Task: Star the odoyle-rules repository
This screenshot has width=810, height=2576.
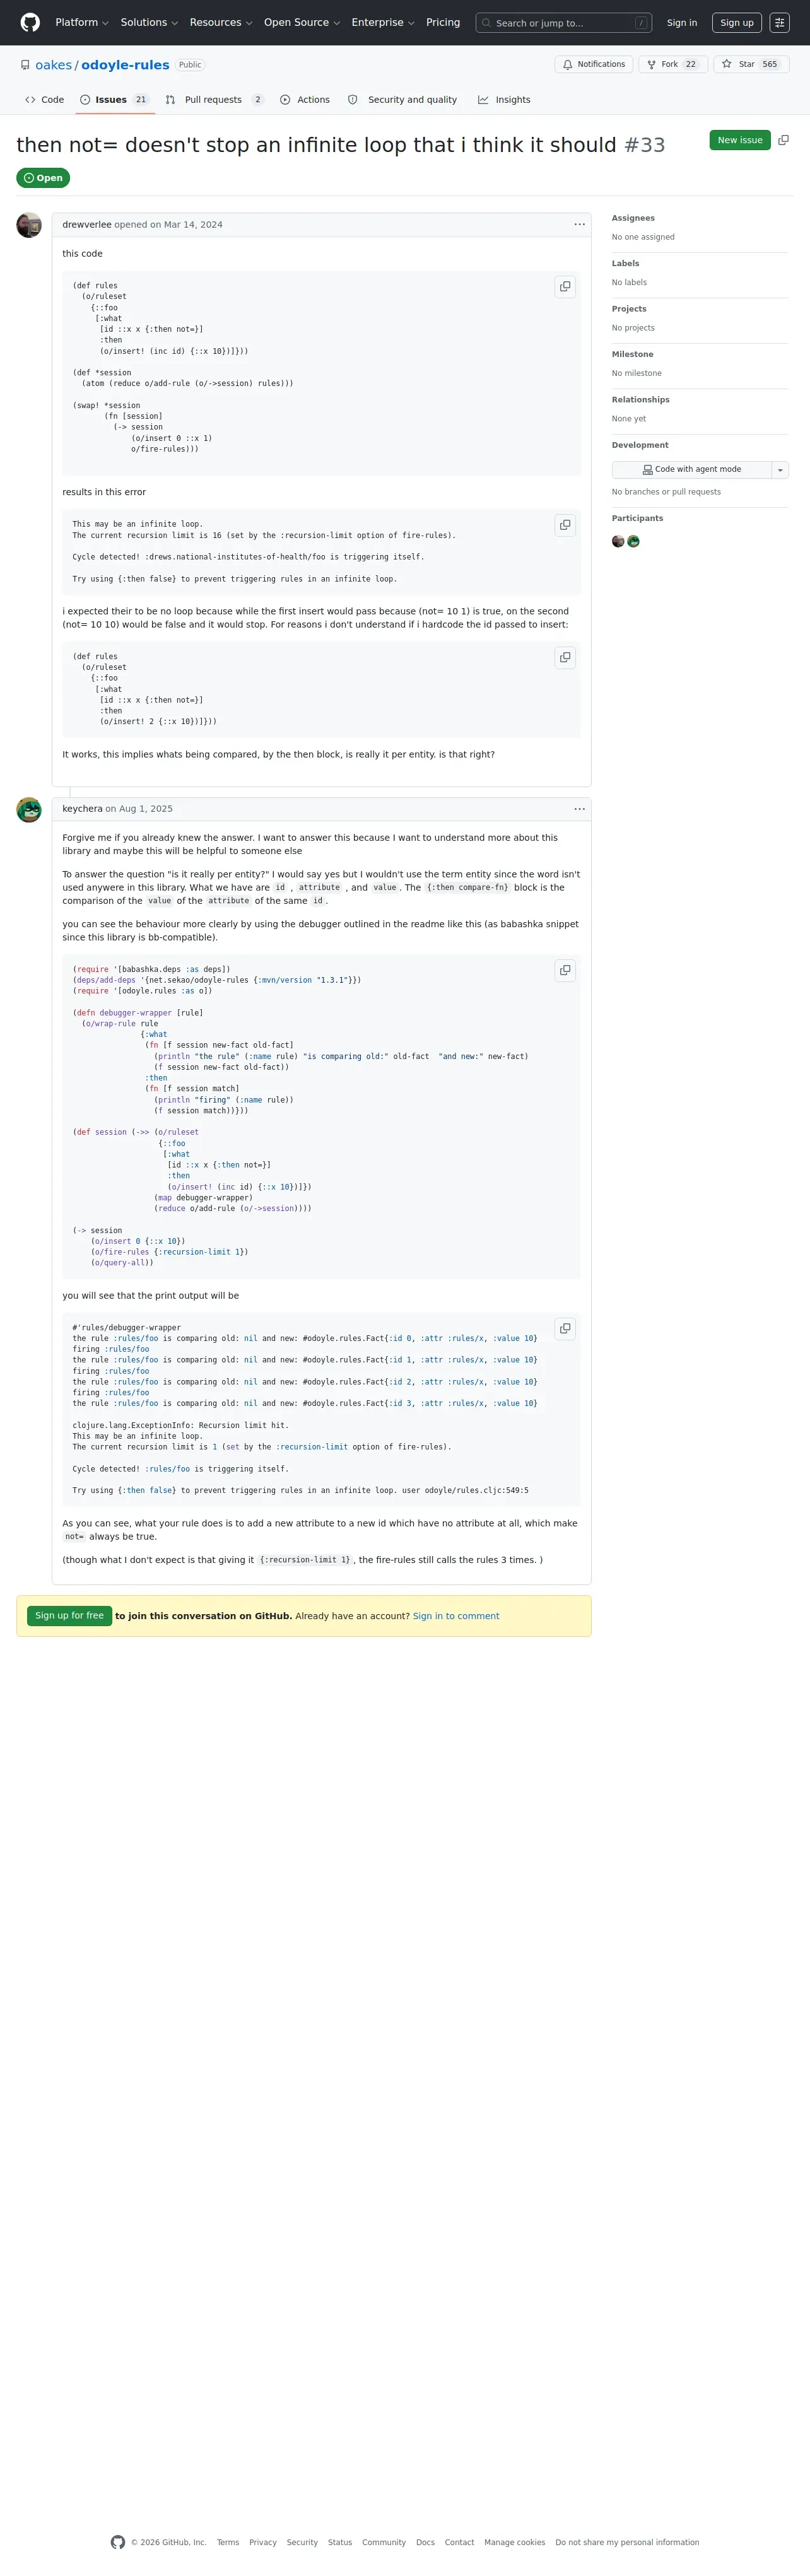Action: (751, 64)
